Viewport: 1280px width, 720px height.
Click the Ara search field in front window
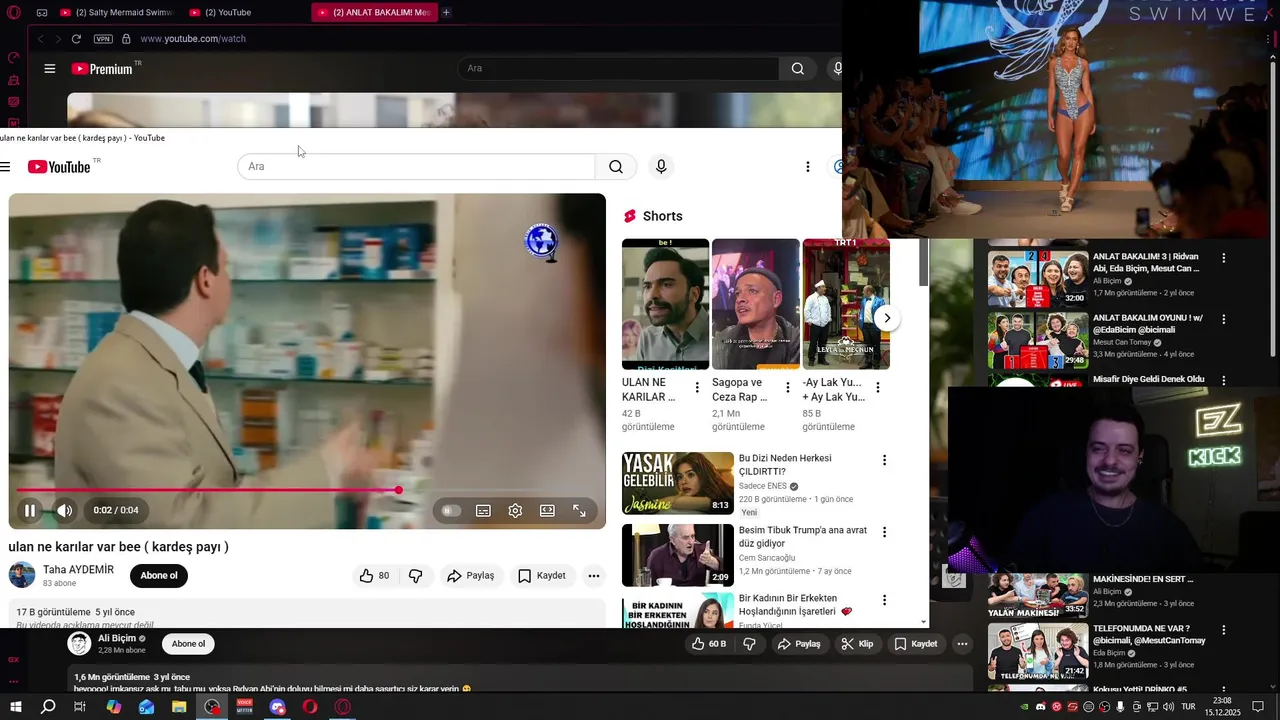(416, 166)
